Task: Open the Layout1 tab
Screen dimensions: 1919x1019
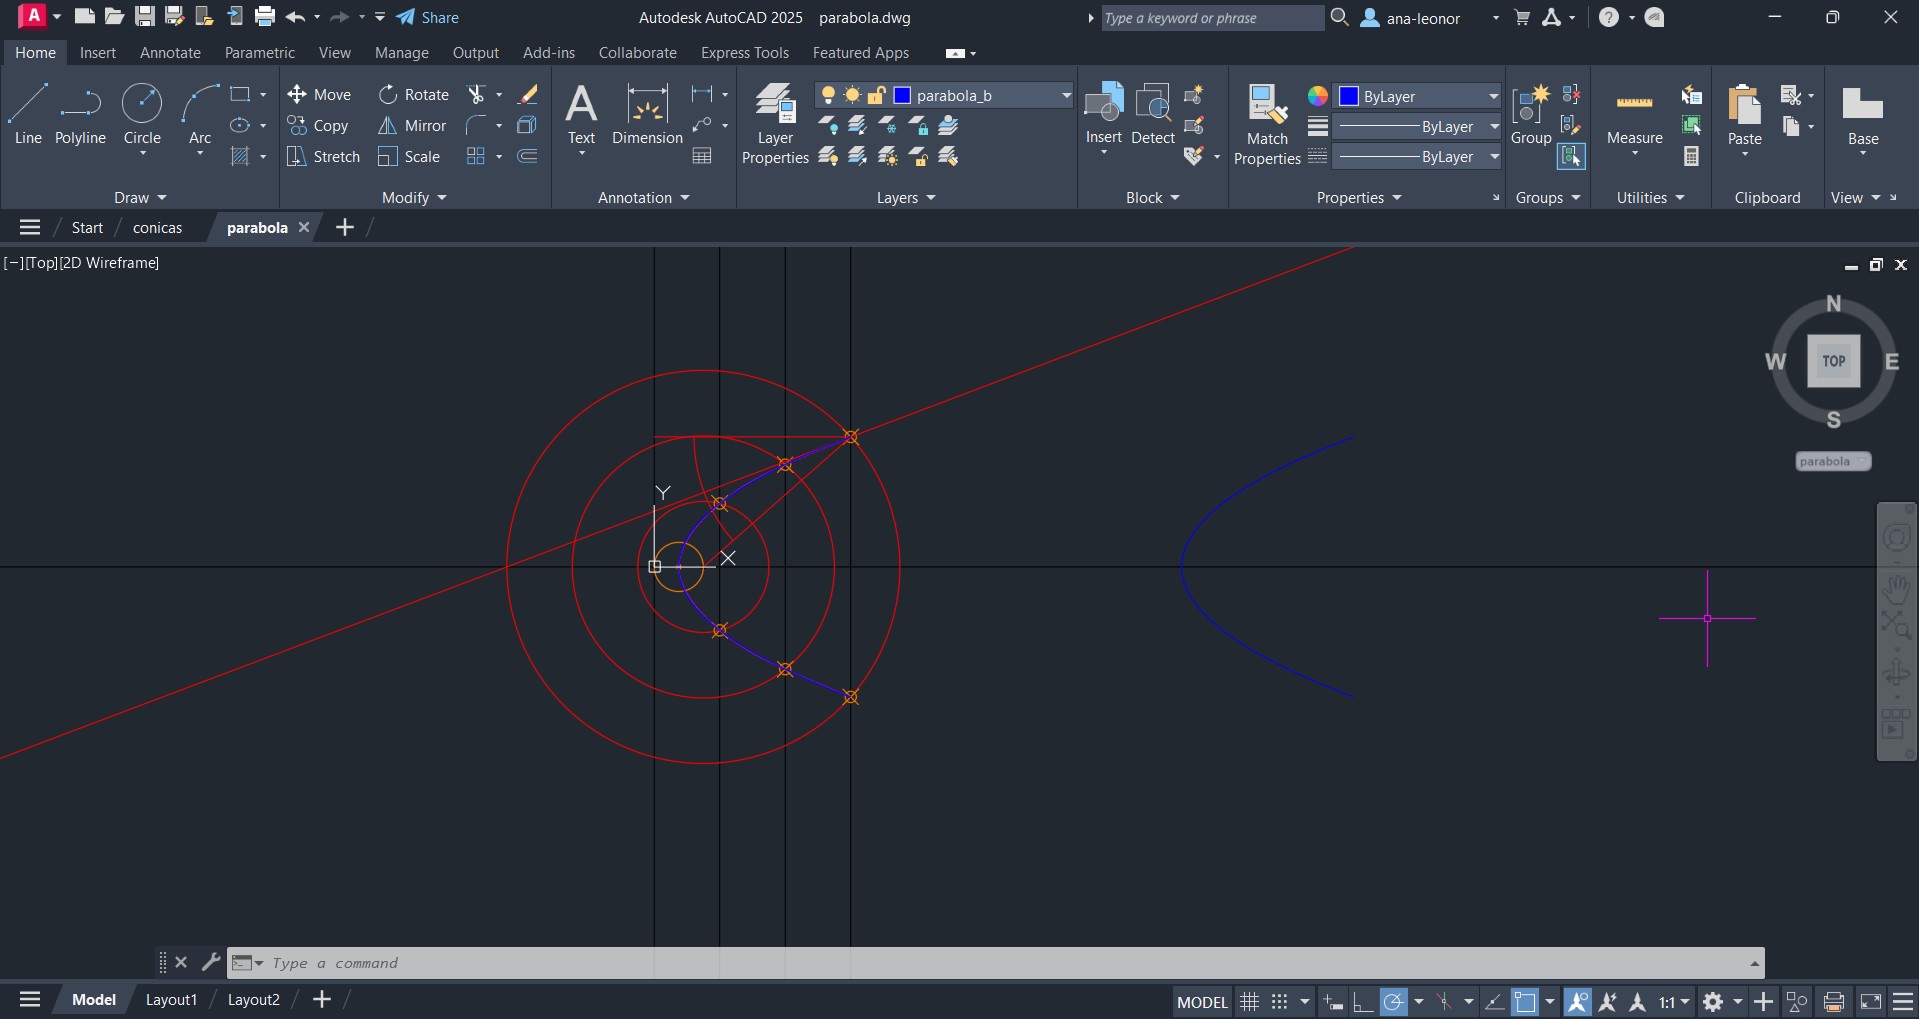Action: click(171, 1000)
